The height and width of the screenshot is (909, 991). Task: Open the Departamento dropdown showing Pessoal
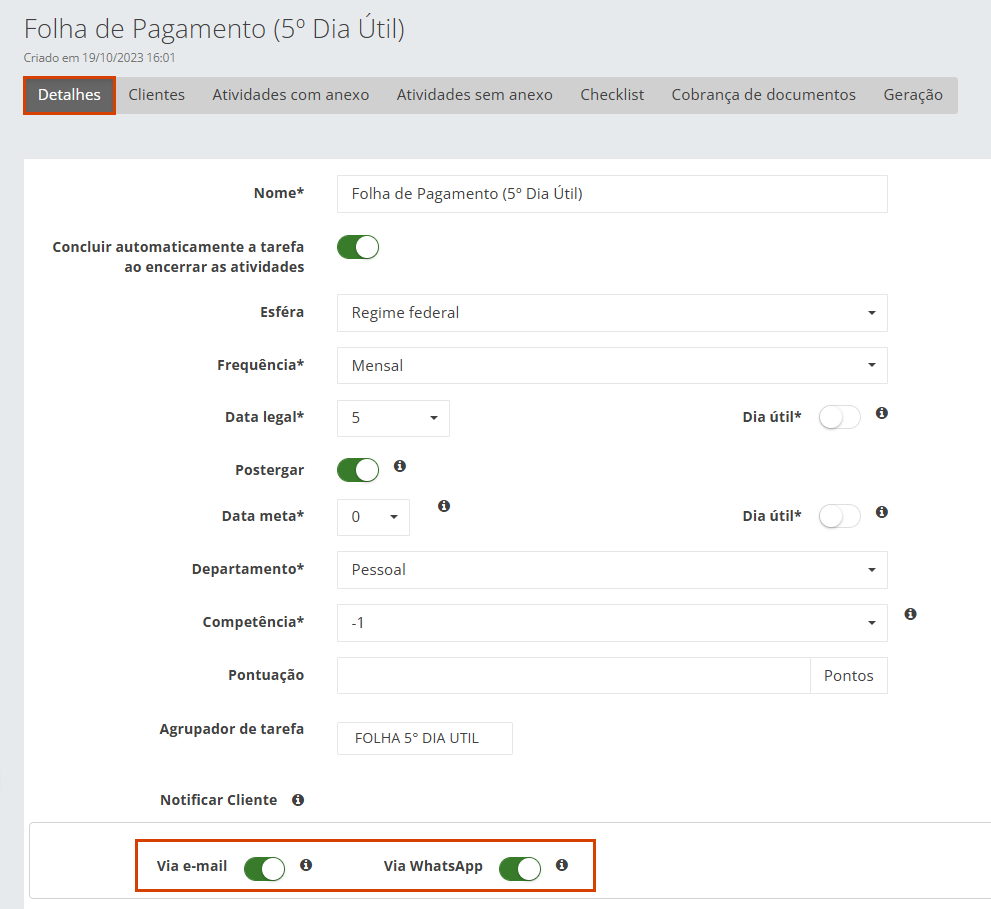(612, 570)
